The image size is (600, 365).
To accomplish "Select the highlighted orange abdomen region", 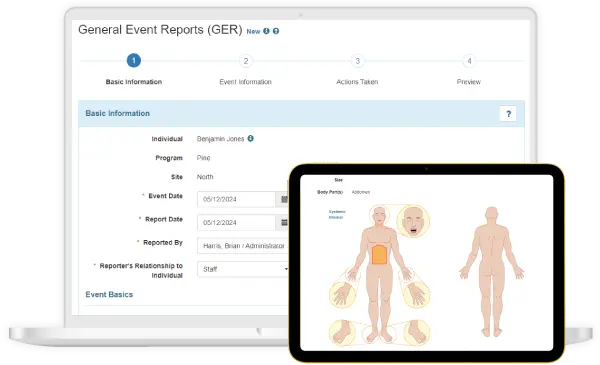I will pyautogui.click(x=379, y=255).
